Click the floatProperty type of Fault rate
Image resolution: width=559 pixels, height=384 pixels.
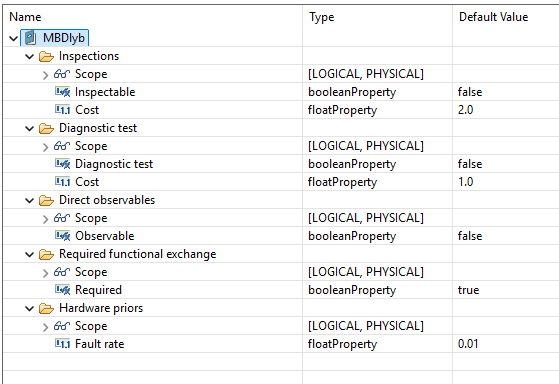tap(342, 344)
